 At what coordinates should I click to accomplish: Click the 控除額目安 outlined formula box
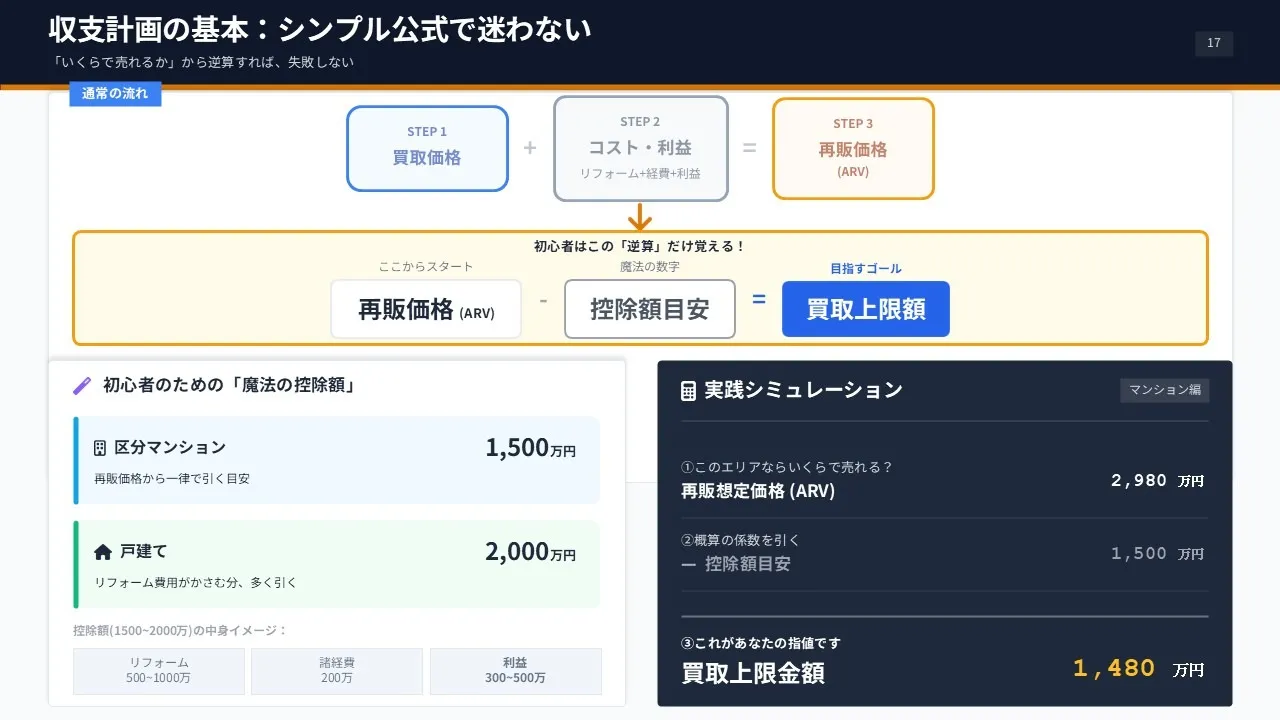coord(649,309)
